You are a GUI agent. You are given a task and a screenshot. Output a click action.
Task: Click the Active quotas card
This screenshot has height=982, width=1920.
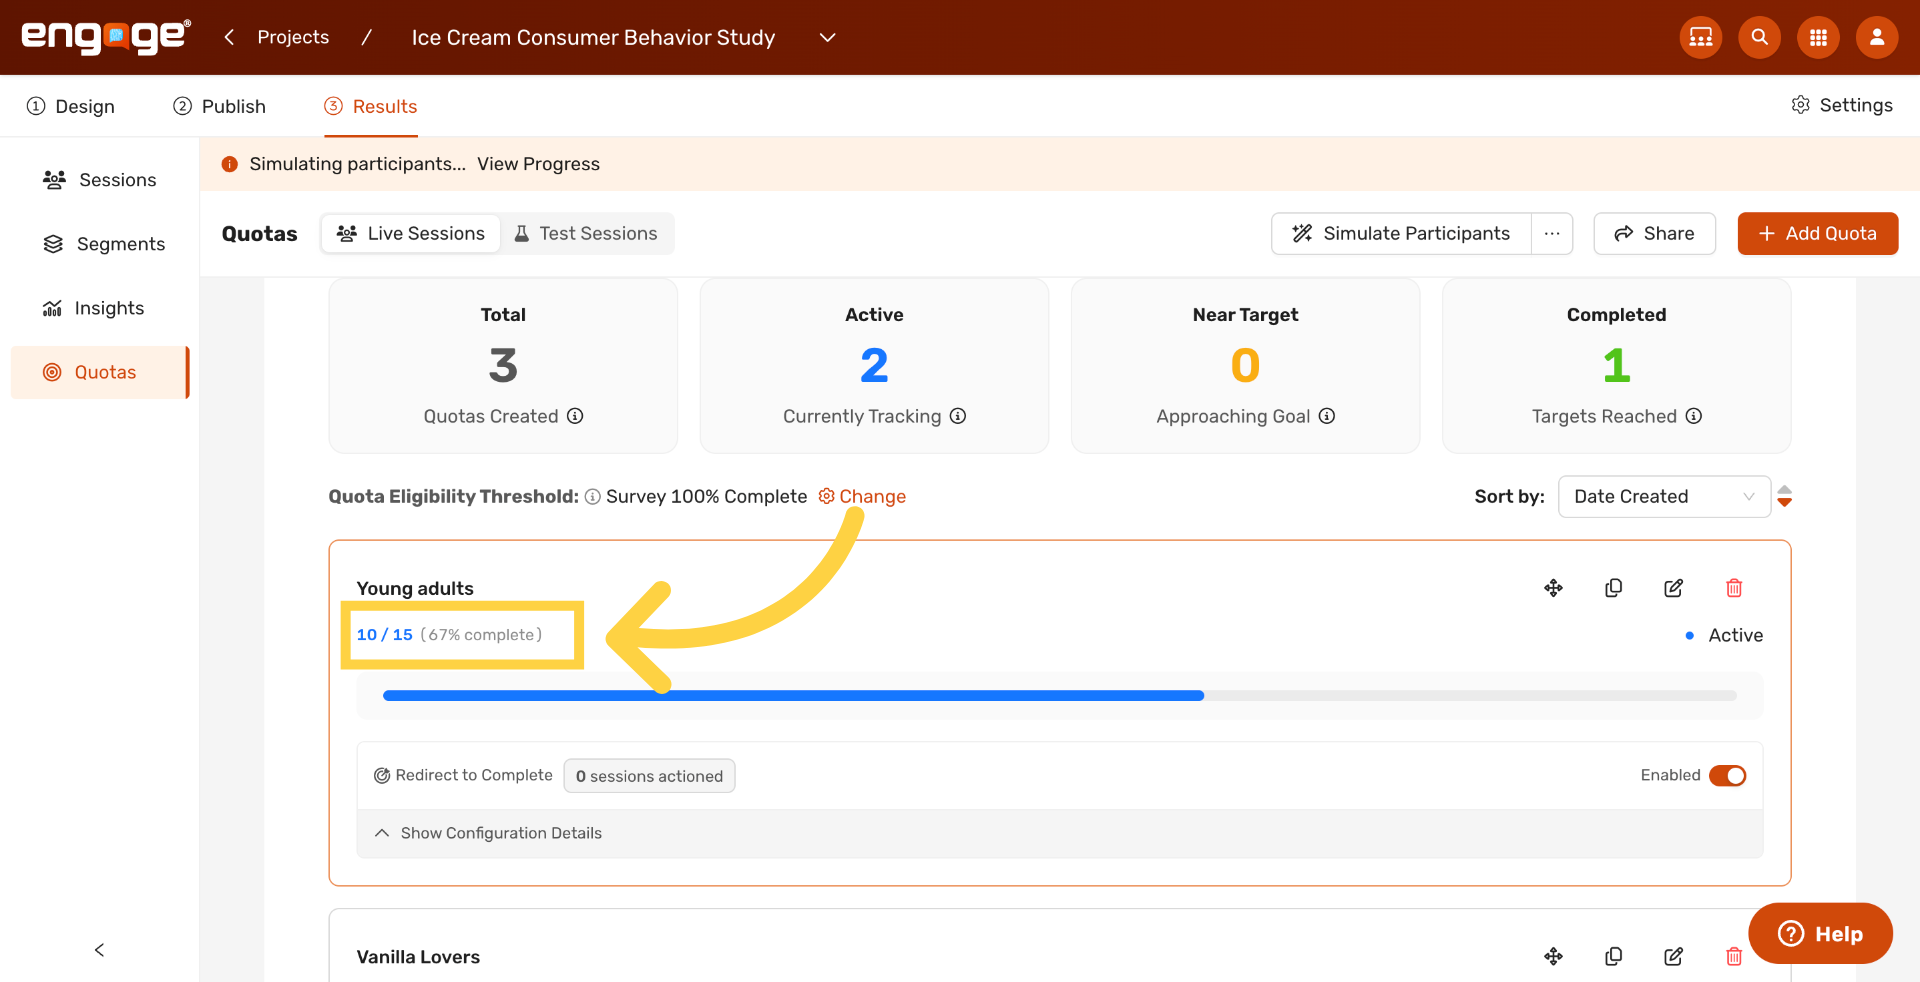[x=874, y=366]
